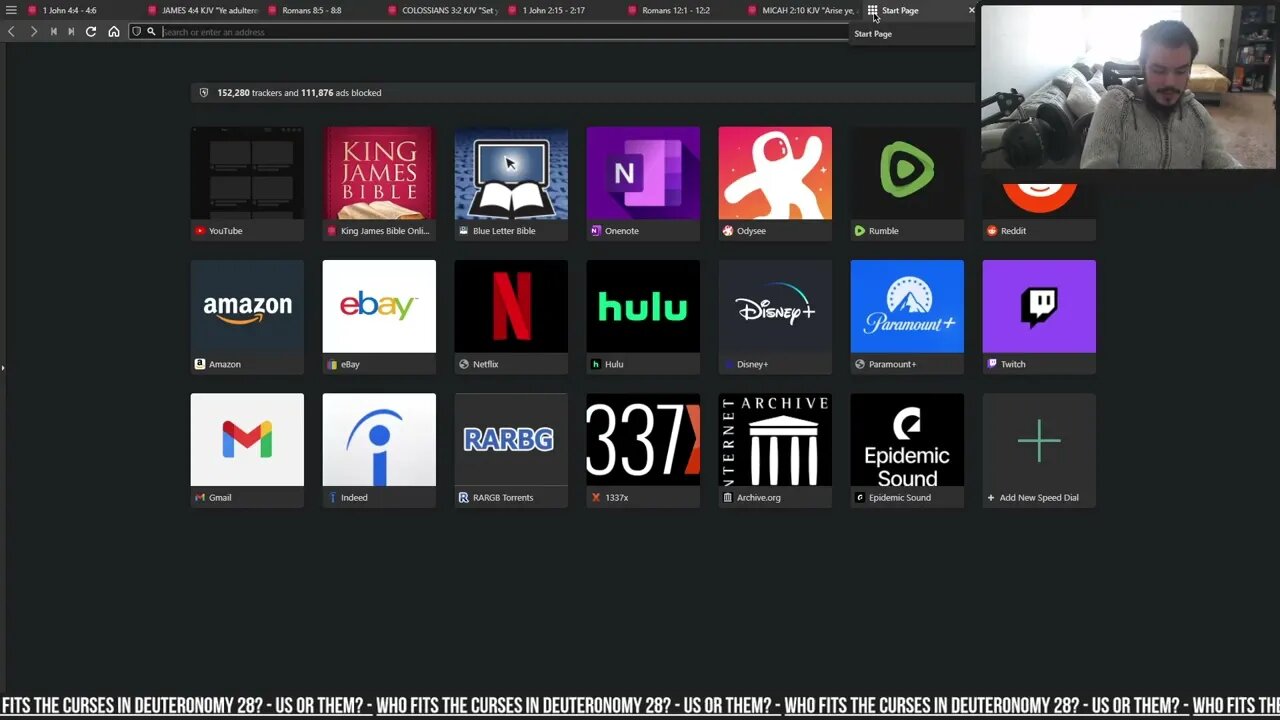
Task: Click the Rumble favicon below its tile
Action: (x=859, y=231)
